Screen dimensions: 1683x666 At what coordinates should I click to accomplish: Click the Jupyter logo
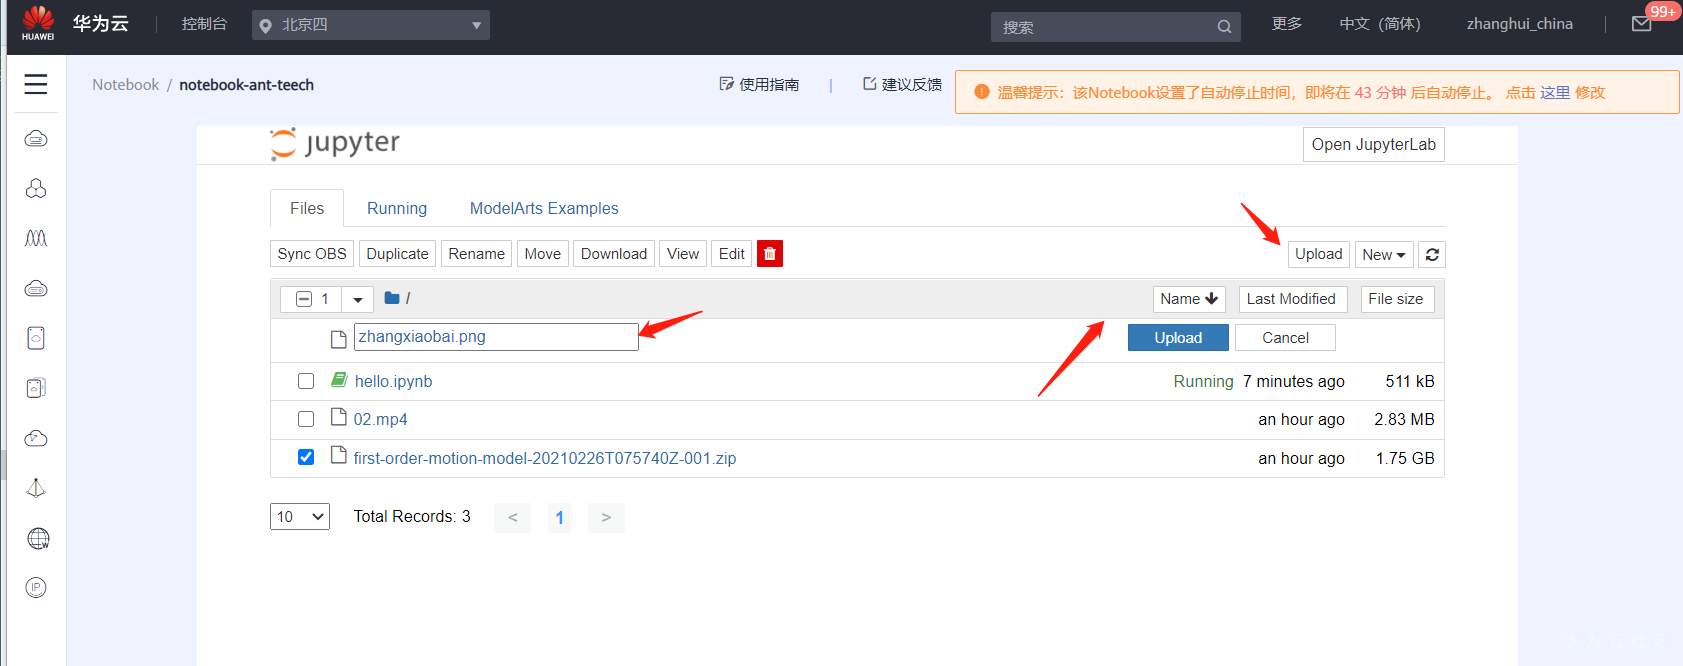pyautogui.click(x=335, y=143)
